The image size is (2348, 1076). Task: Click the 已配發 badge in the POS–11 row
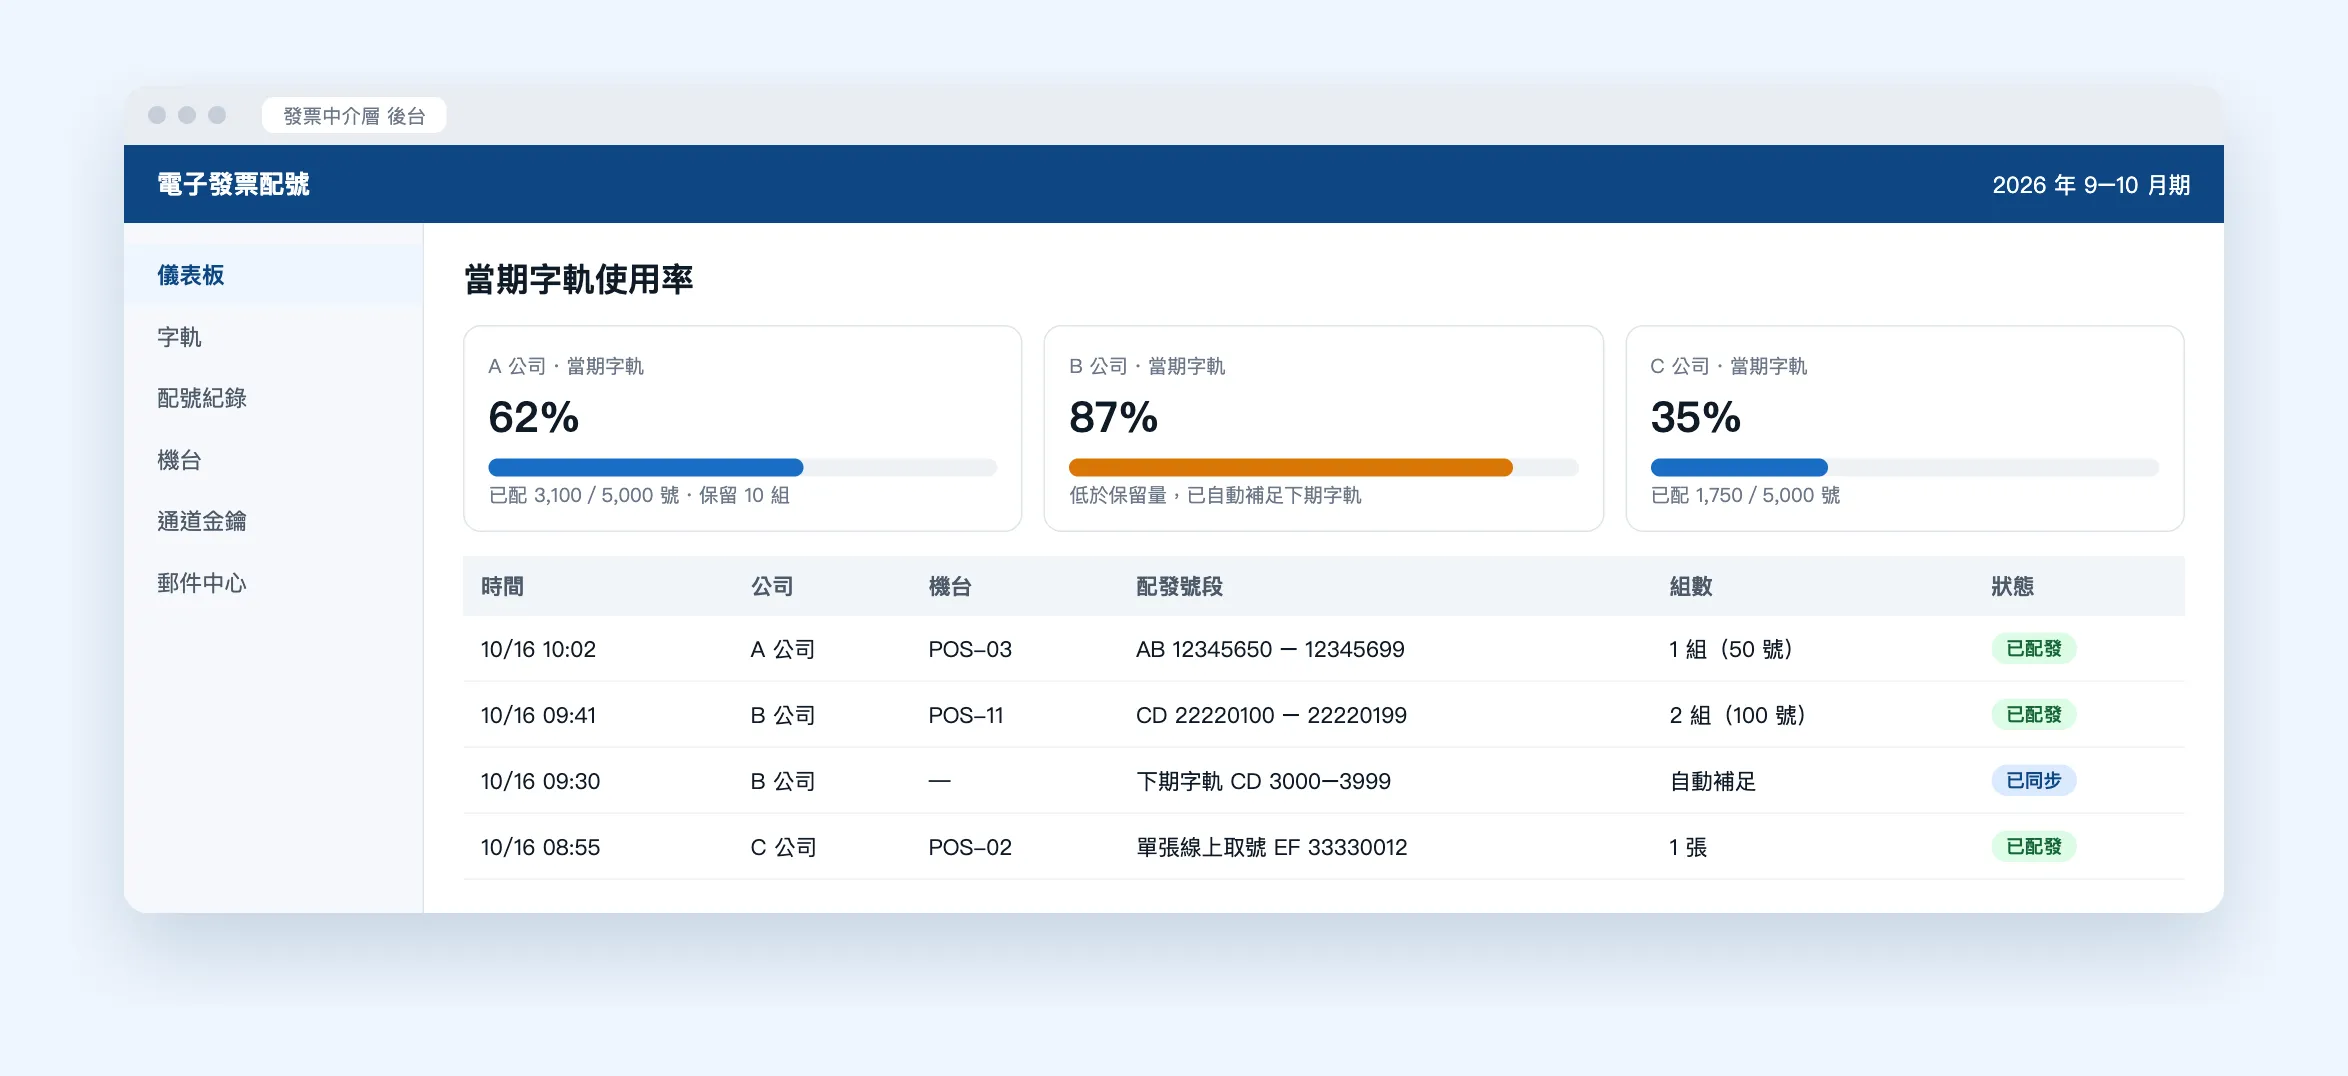pos(2034,715)
